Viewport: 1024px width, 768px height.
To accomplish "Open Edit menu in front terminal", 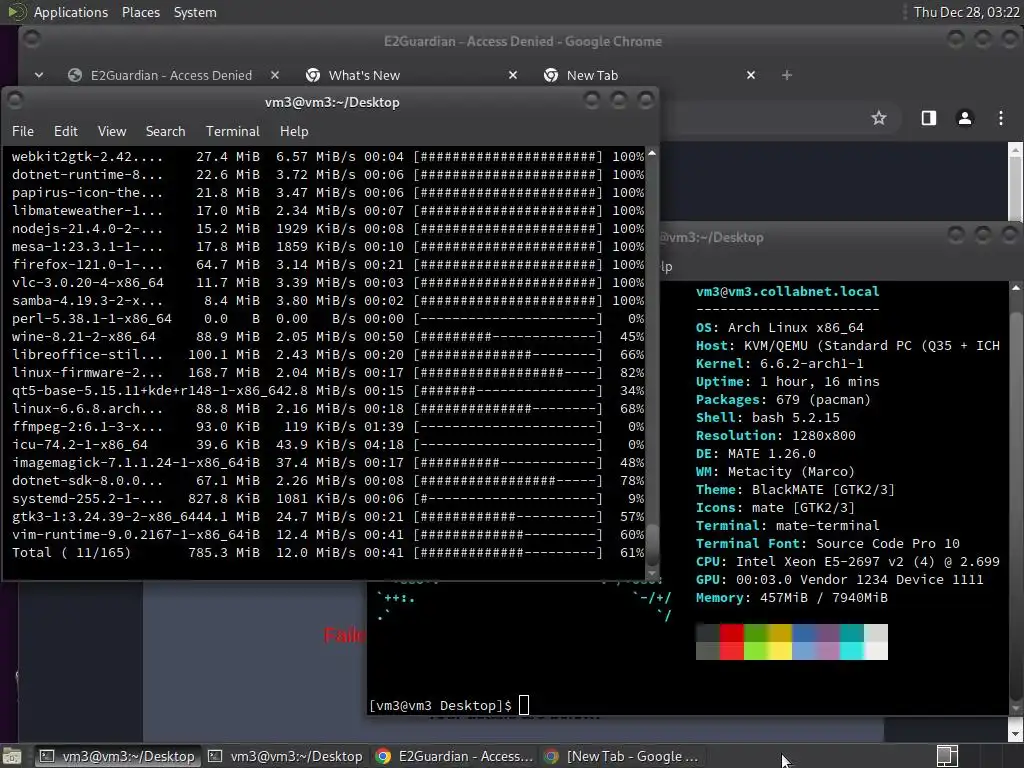I will (x=65, y=131).
